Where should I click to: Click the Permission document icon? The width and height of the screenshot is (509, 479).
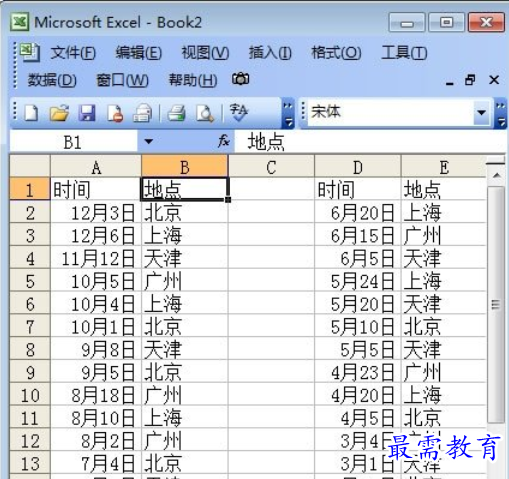coord(115,113)
